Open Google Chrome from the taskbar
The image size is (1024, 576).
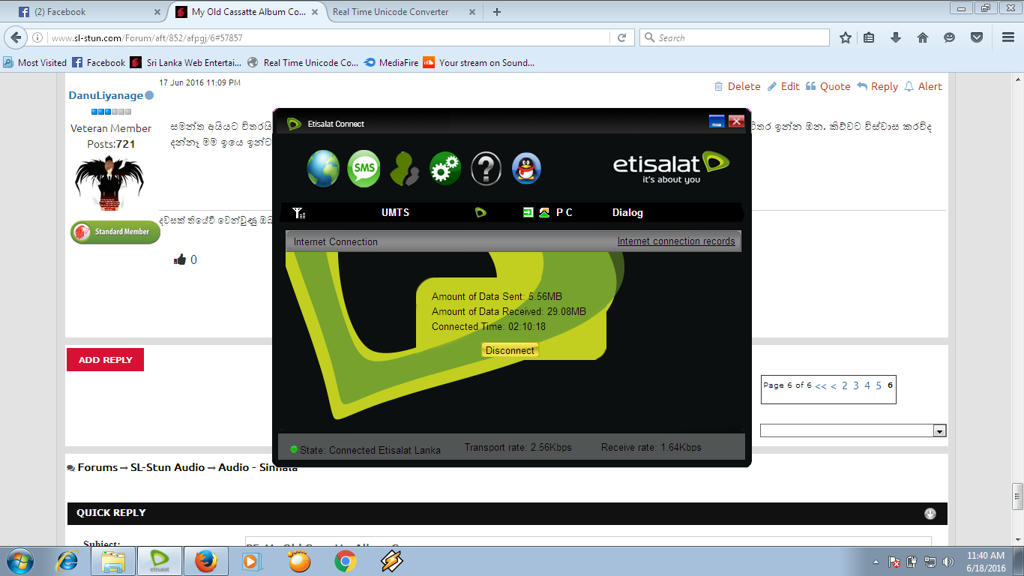[345, 562]
